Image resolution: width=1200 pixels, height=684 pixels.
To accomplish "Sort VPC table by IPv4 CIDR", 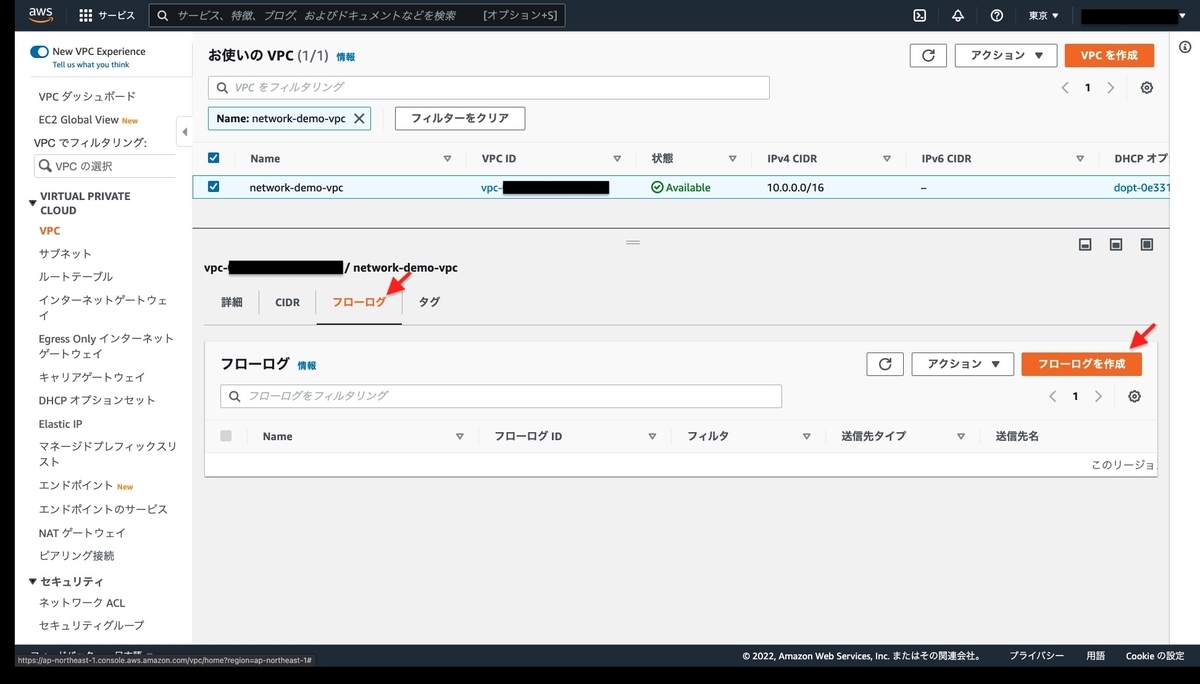I will point(887,159).
